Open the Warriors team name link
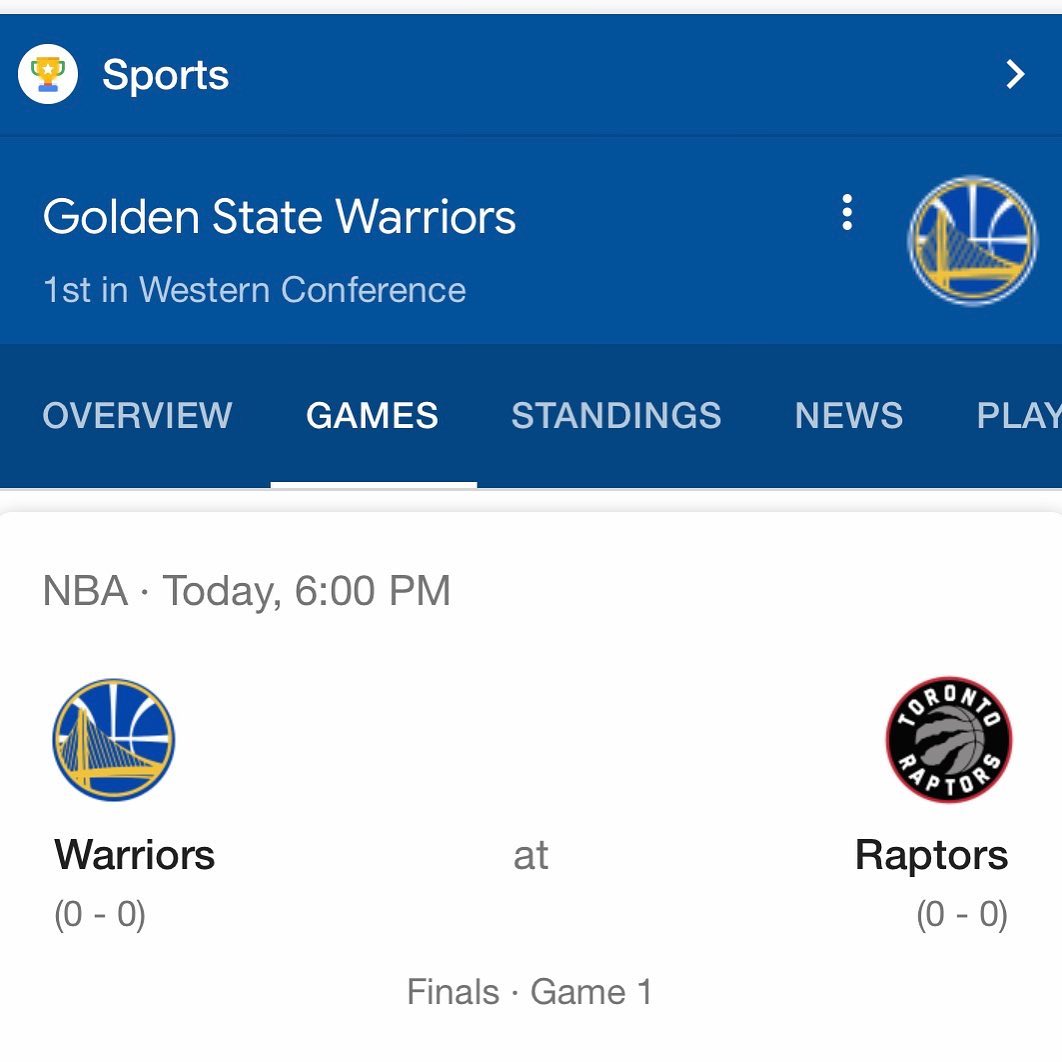This screenshot has width=1062, height=1062. (x=135, y=855)
